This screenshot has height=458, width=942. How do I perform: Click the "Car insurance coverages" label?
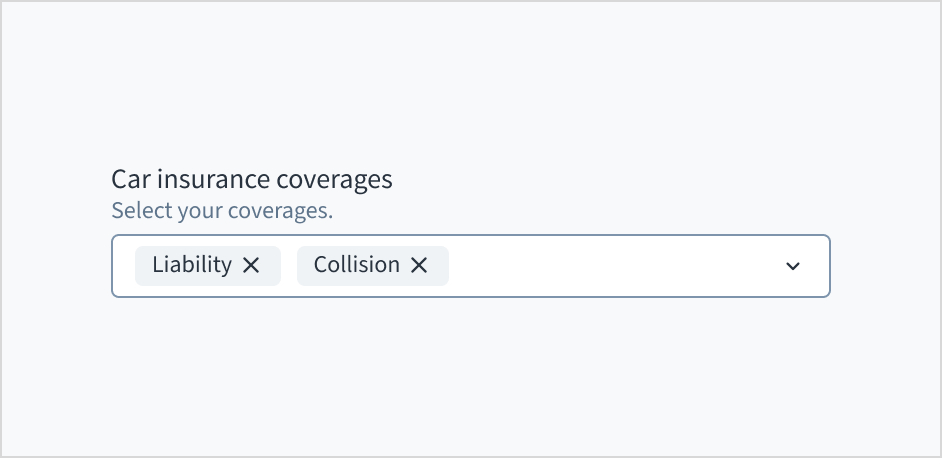pyautogui.click(x=252, y=180)
